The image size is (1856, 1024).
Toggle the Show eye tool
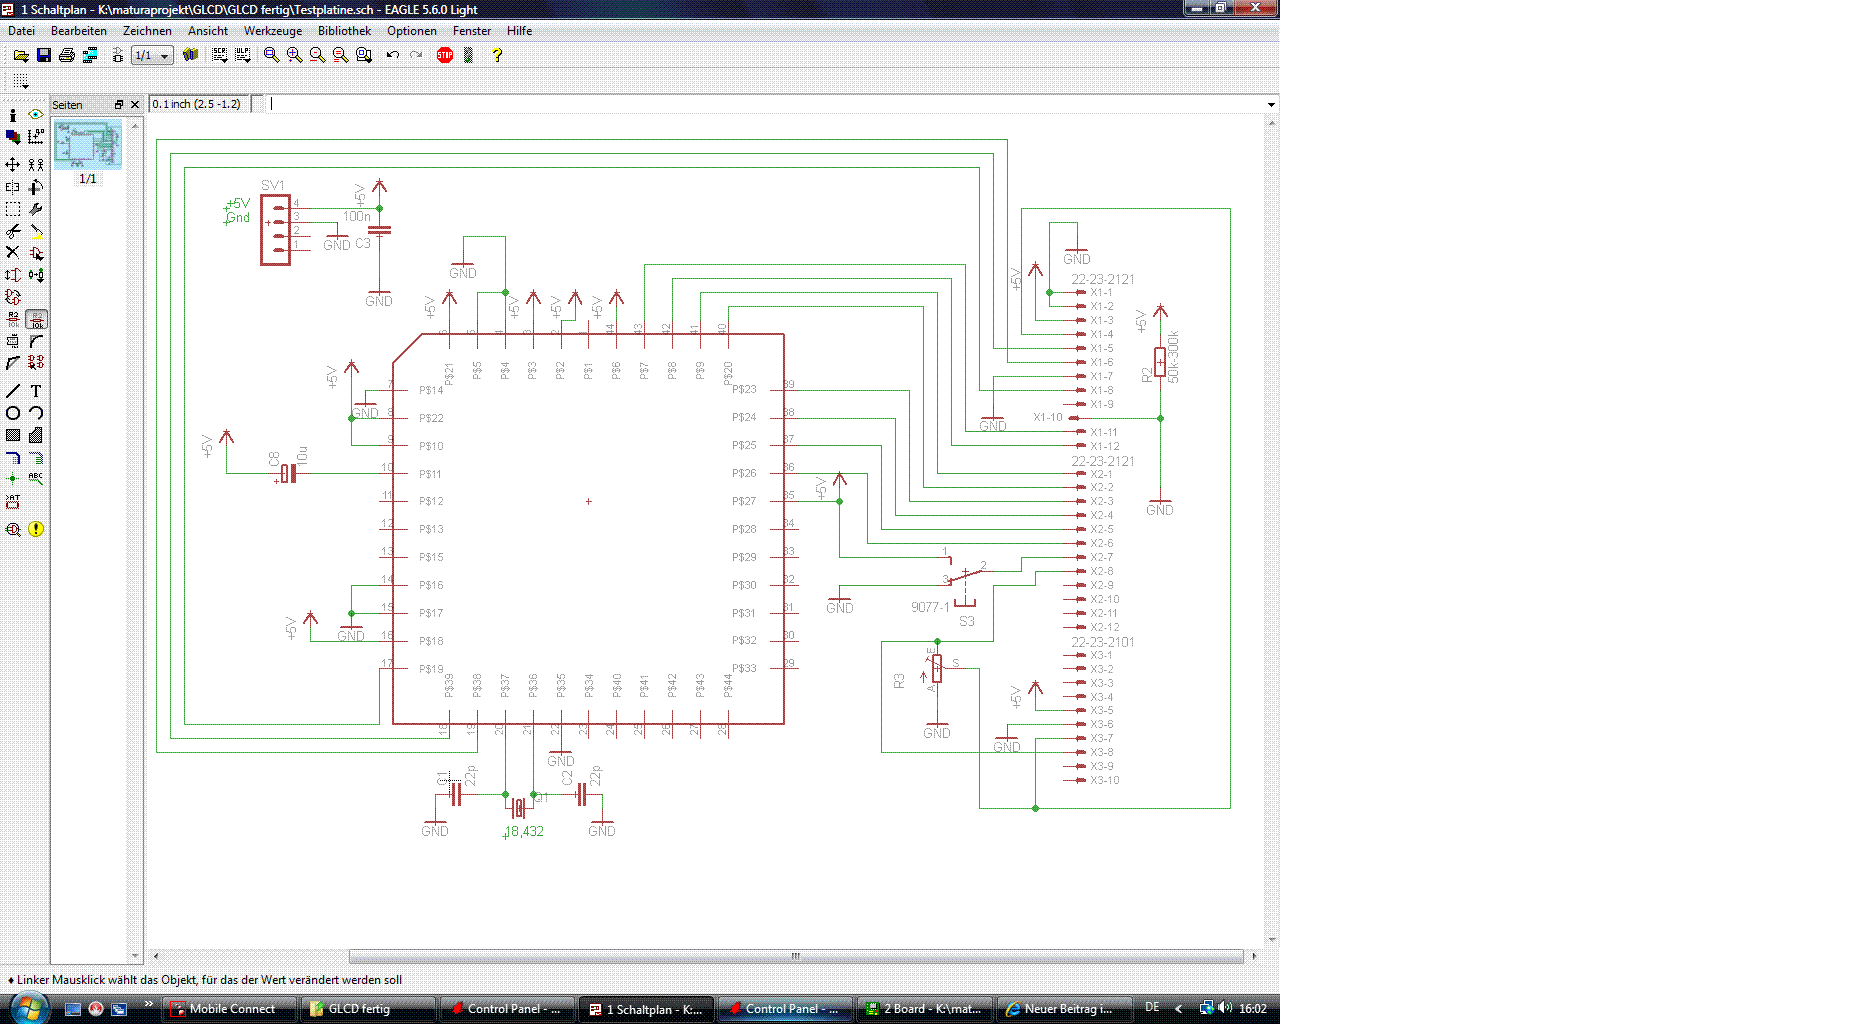[x=36, y=114]
